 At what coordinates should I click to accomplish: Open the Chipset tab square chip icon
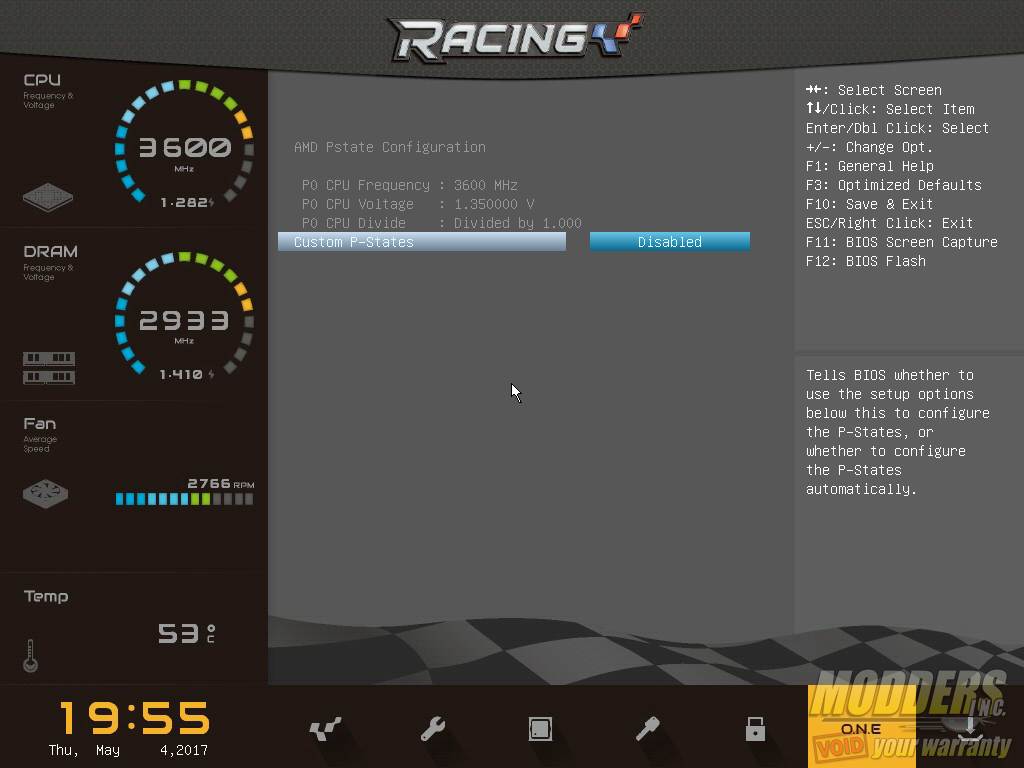540,729
